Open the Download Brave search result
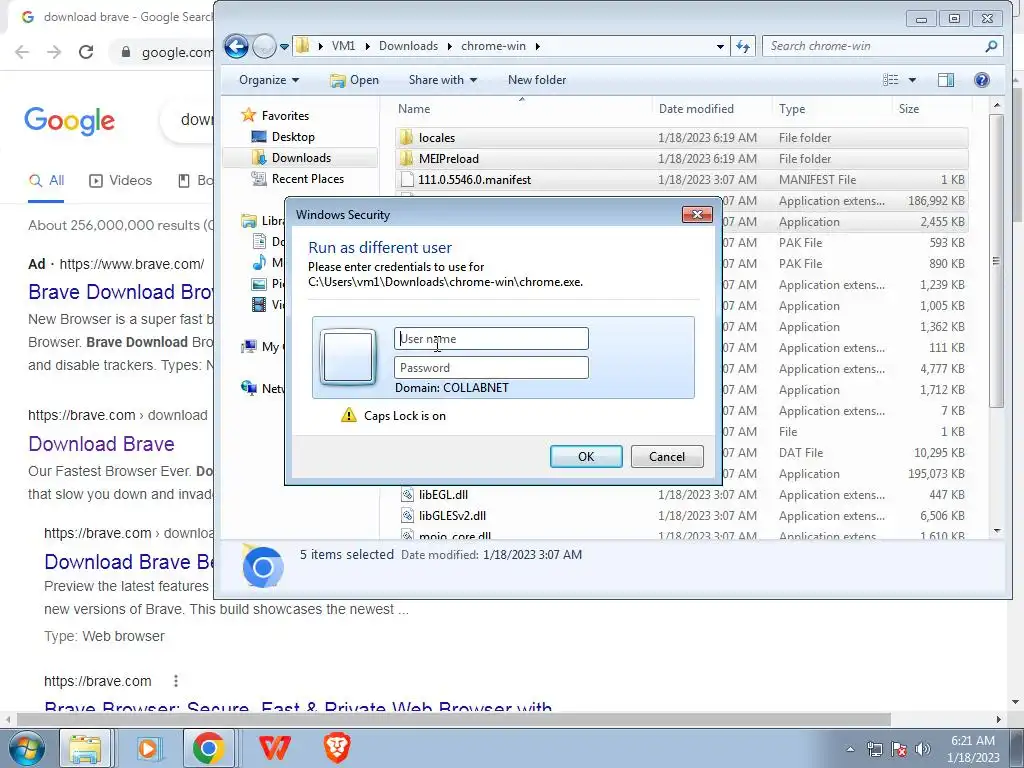This screenshot has width=1024, height=768. point(101,444)
